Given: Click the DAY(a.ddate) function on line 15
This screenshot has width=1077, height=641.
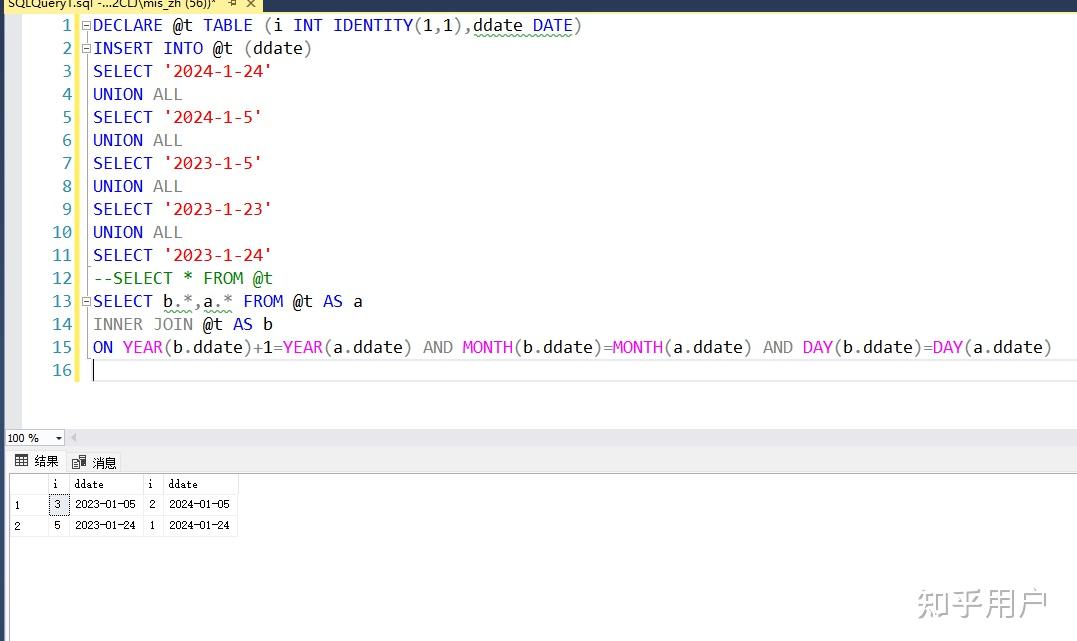Looking at the screenshot, I should (x=993, y=348).
